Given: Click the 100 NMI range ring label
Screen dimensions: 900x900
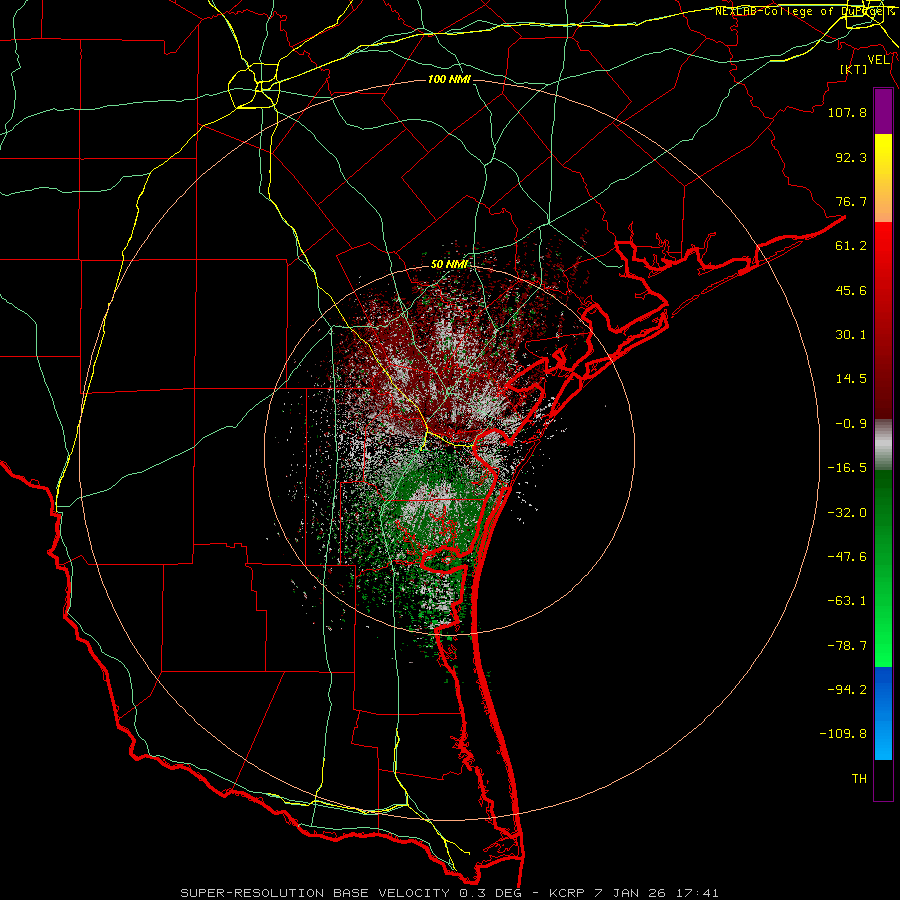Looking at the screenshot, I should pyautogui.click(x=449, y=79).
